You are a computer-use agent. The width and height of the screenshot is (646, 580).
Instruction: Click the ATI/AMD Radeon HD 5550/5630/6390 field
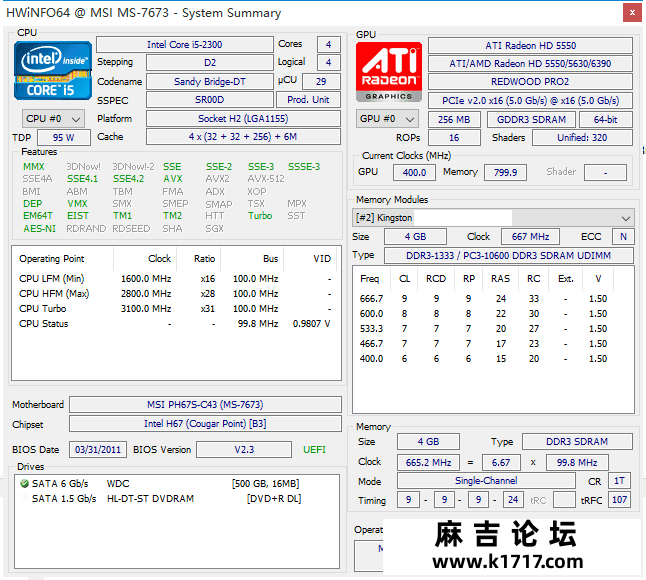530,63
